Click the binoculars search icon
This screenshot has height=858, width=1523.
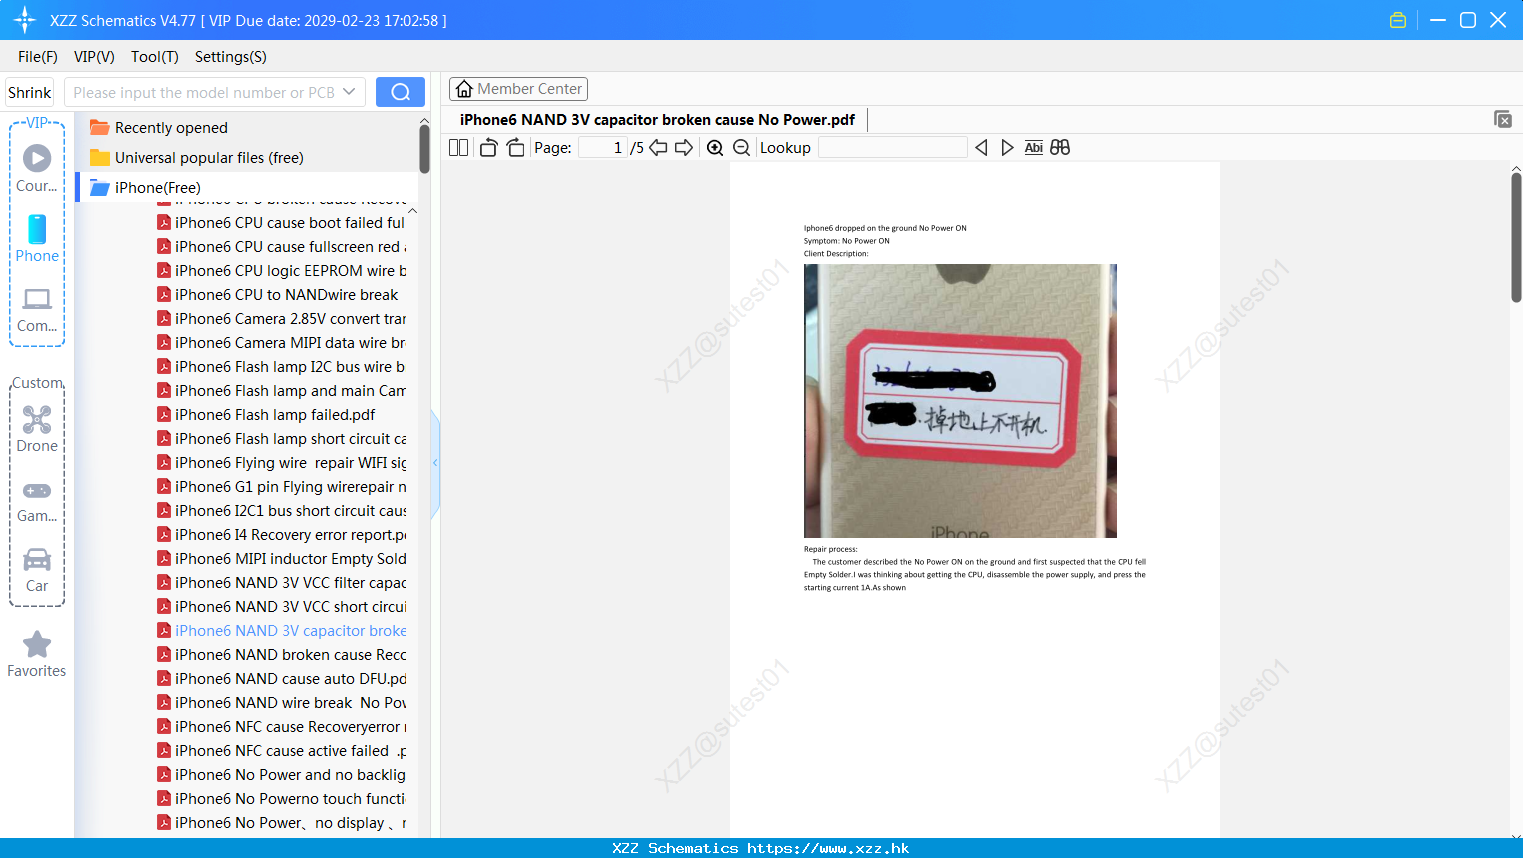pos(1060,148)
